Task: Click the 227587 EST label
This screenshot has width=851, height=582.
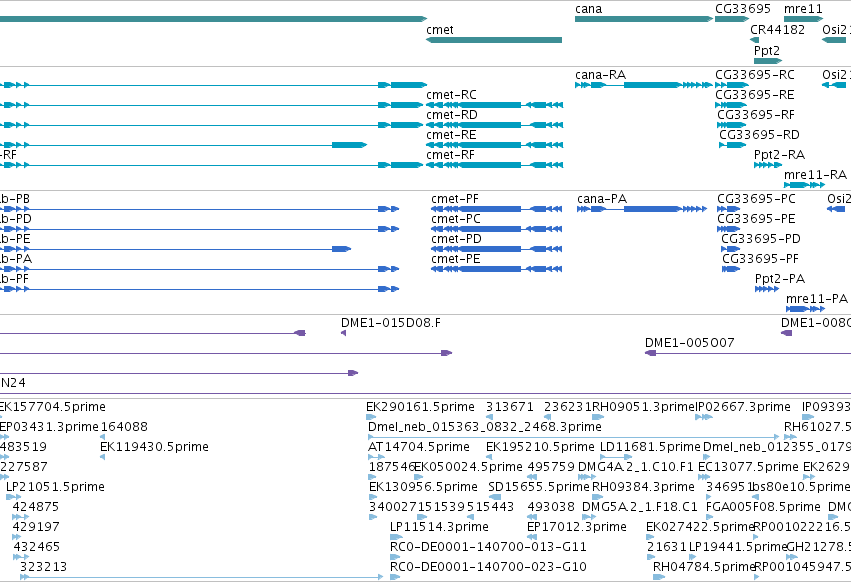Action: 24,467
